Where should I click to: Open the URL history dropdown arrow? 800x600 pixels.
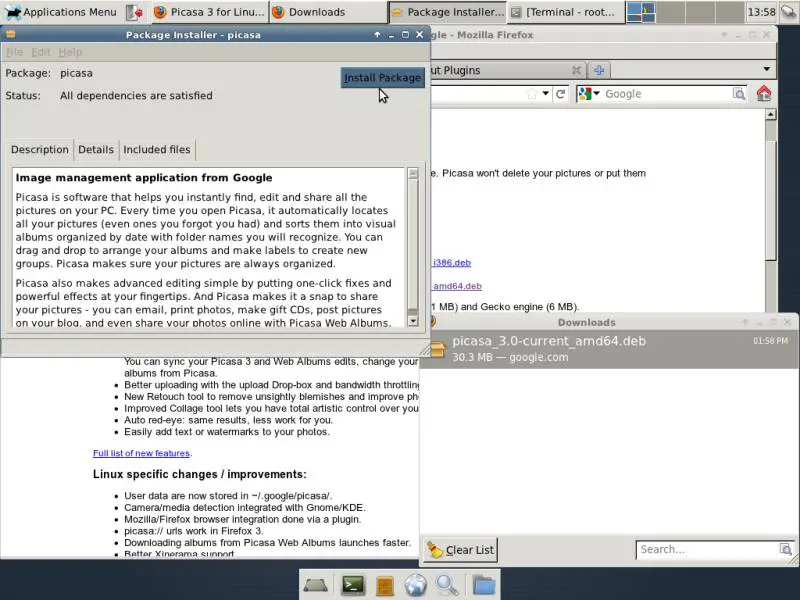(x=545, y=93)
